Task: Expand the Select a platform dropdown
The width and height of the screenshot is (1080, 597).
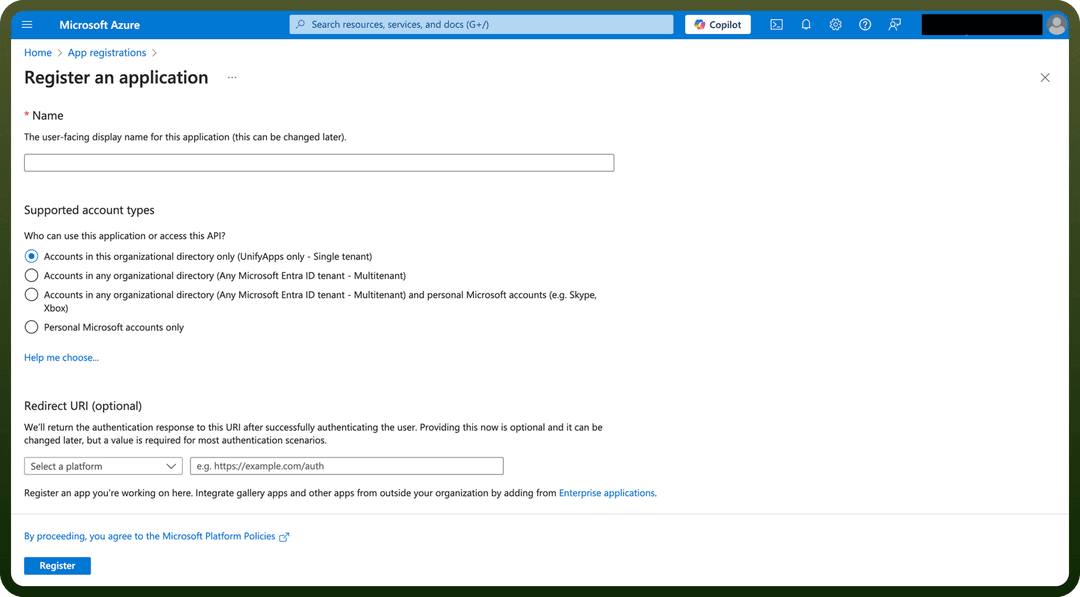Action: (103, 466)
